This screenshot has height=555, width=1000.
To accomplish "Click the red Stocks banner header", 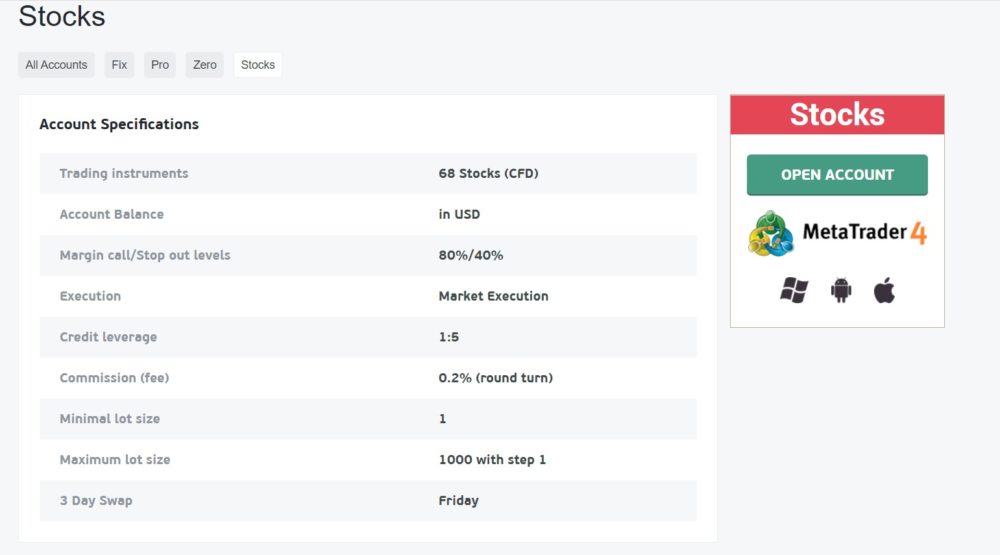I will pos(837,115).
